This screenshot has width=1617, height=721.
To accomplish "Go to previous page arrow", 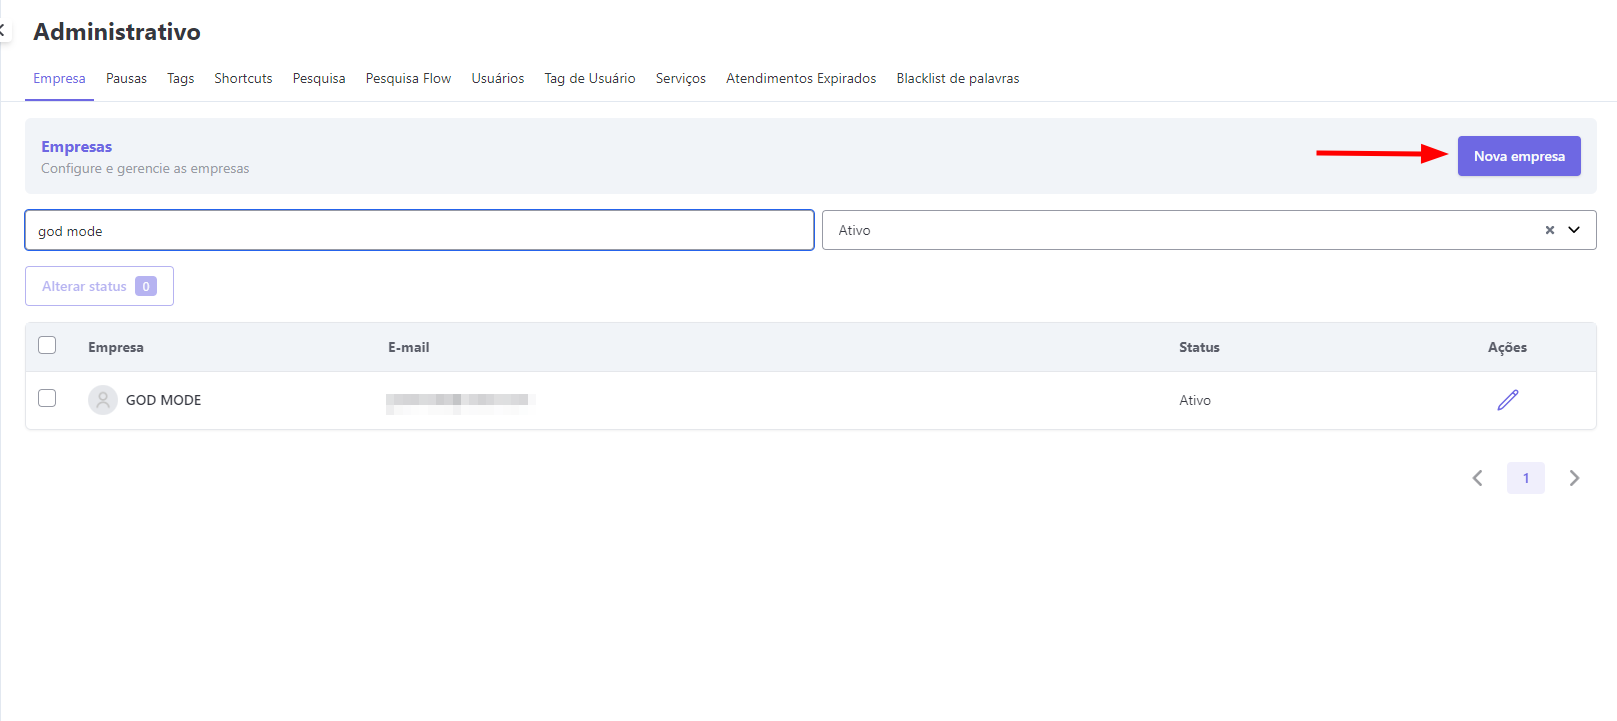I will 1477,478.
